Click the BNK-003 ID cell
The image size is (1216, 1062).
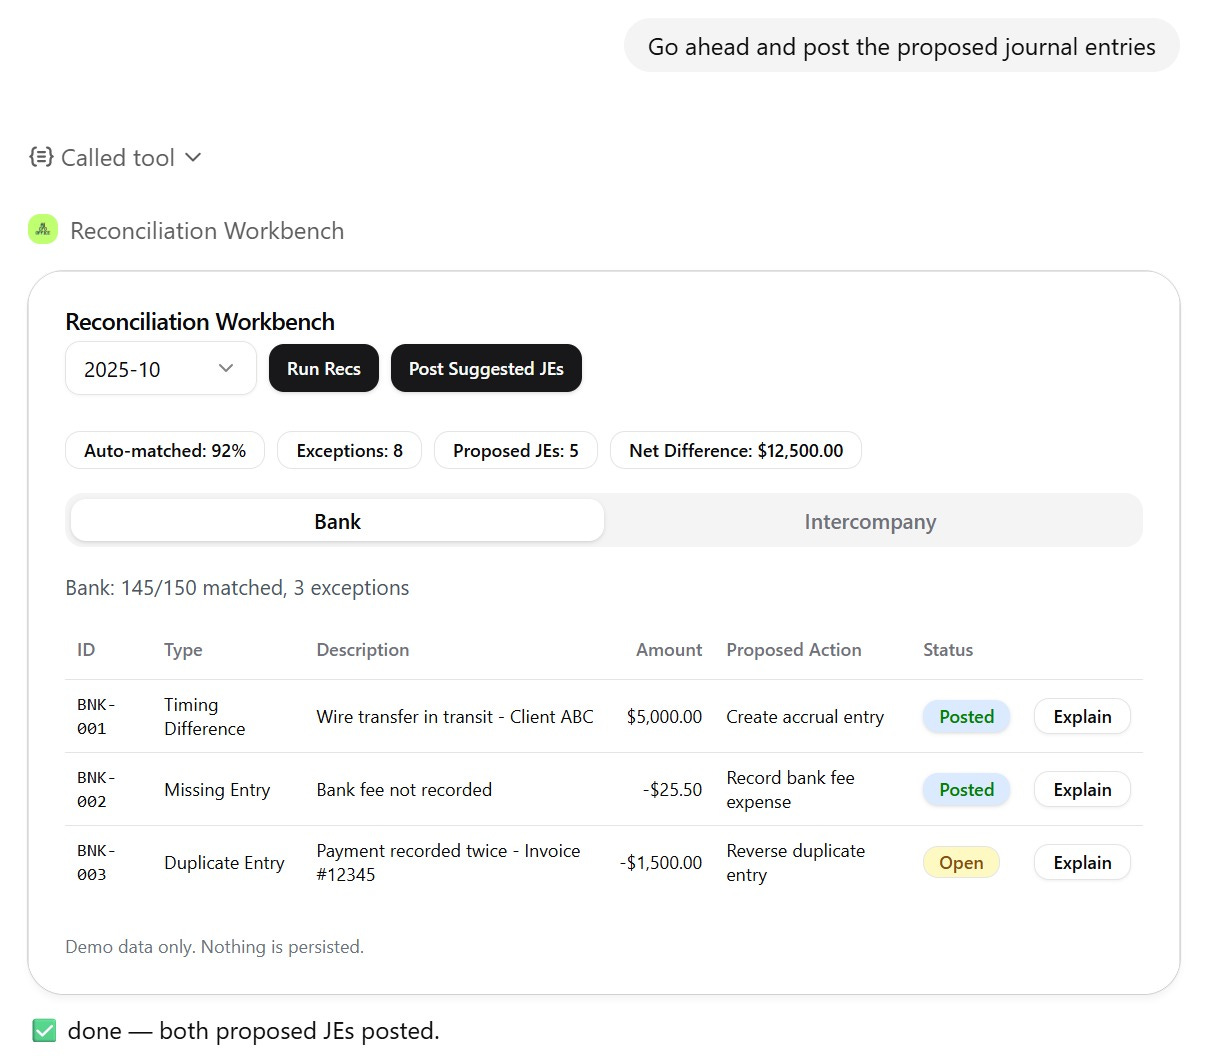click(x=96, y=862)
